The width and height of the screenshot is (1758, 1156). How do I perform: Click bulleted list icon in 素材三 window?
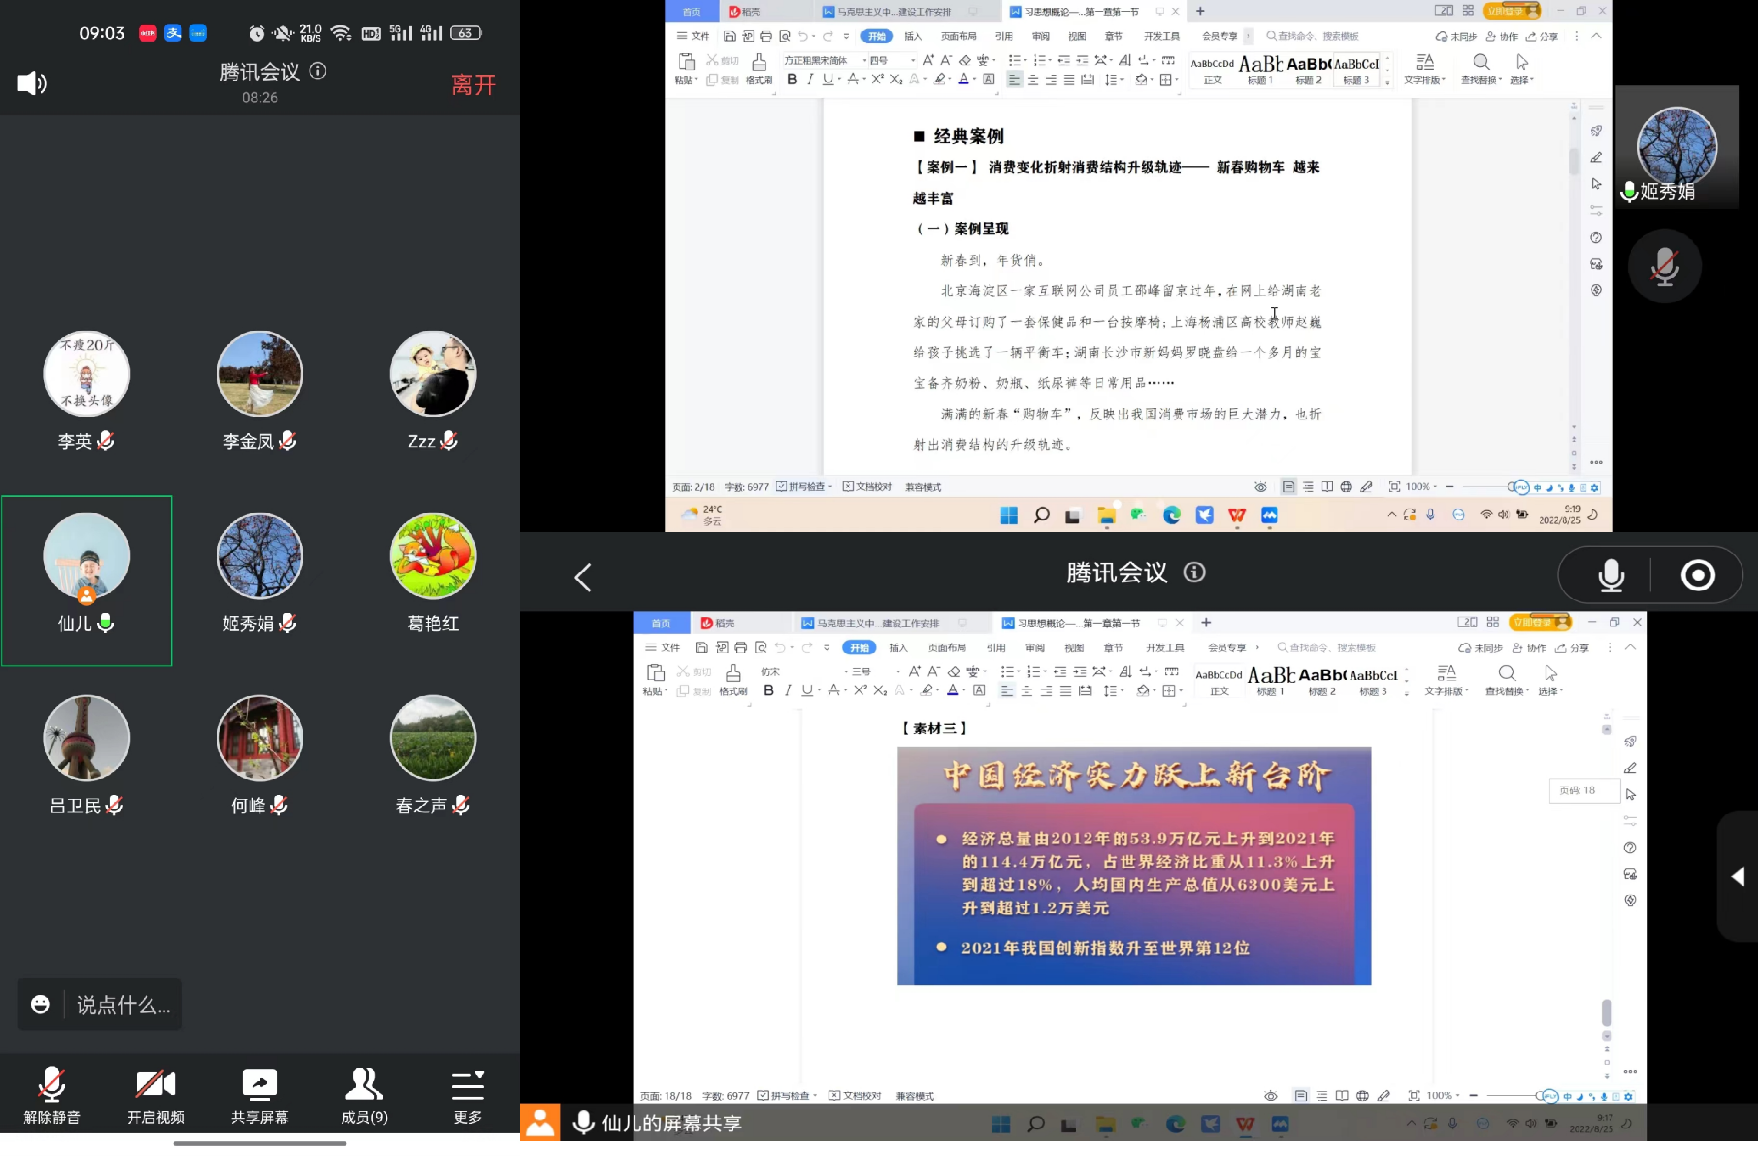click(x=1007, y=672)
